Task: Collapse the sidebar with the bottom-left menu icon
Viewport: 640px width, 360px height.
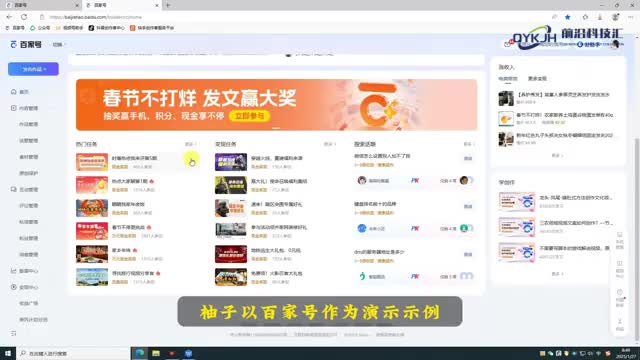Action: click(13, 333)
